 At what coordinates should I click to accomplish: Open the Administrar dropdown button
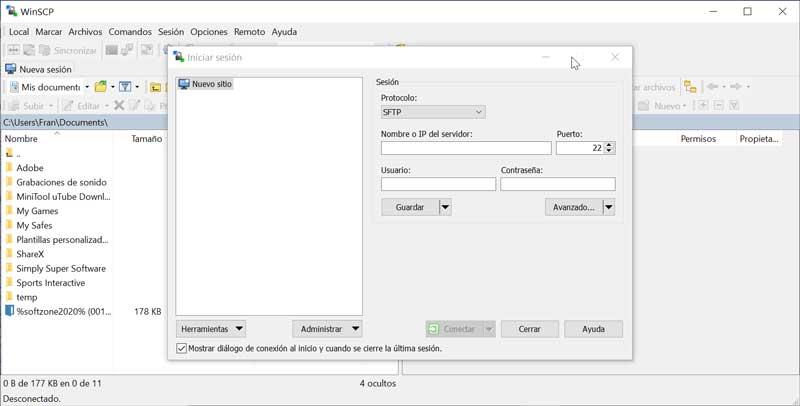coord(327,329)
